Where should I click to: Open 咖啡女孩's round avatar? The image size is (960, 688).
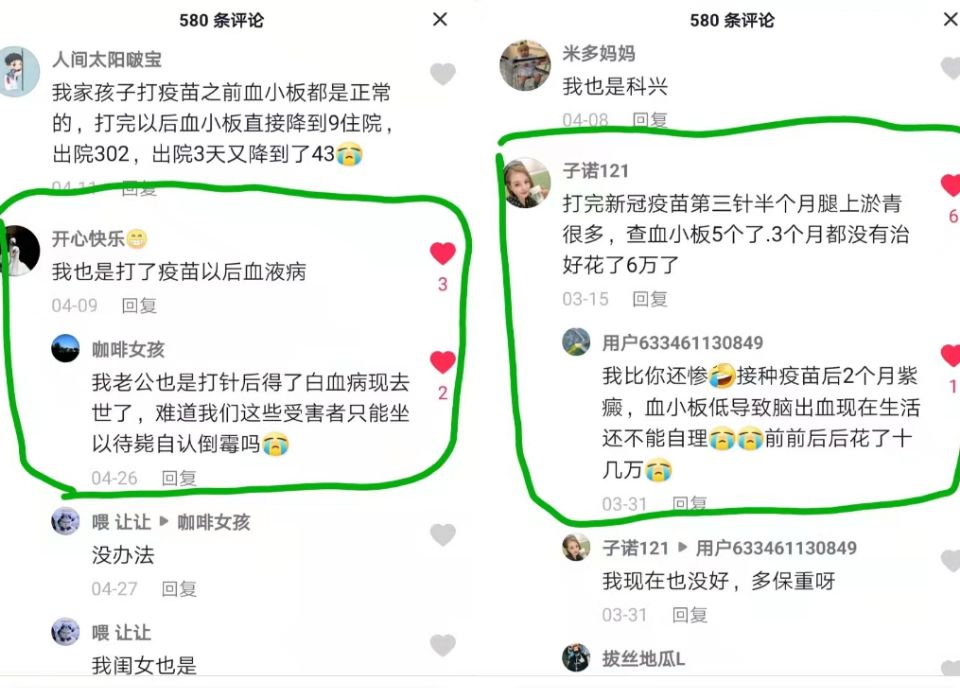pos(65,348)
